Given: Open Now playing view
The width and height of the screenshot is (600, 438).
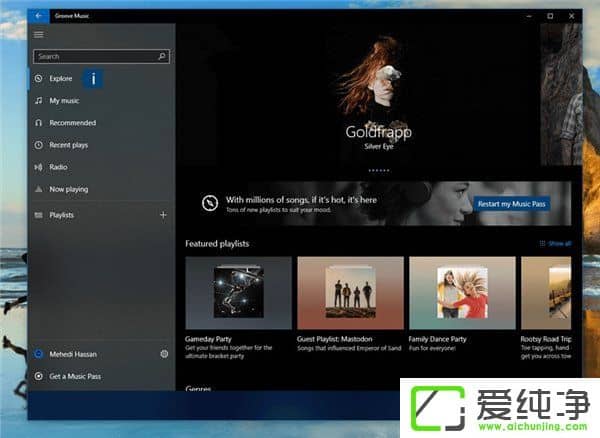Looking at the screenshot, I should [x=68, y=189].
